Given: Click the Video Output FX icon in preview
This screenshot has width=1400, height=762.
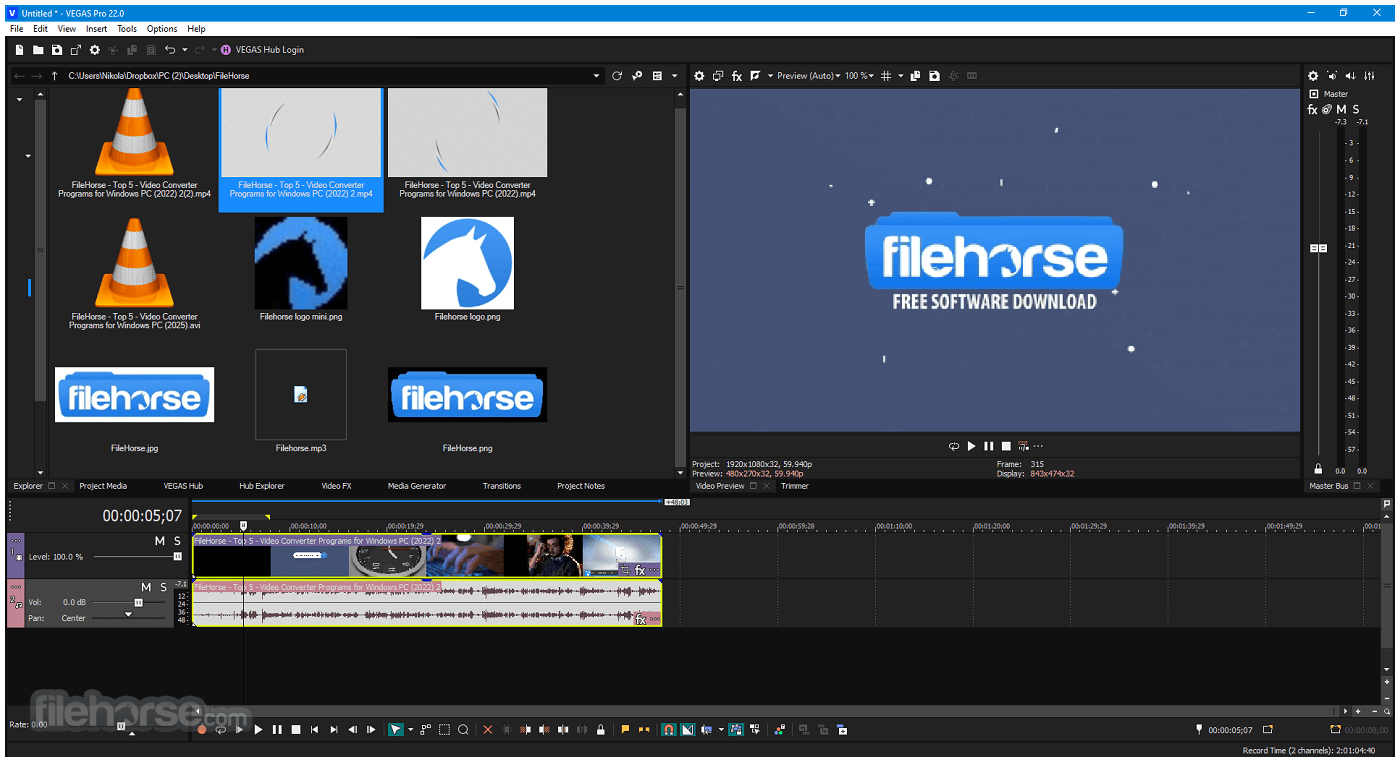Looking at the screenshot, I should point(737,76).
